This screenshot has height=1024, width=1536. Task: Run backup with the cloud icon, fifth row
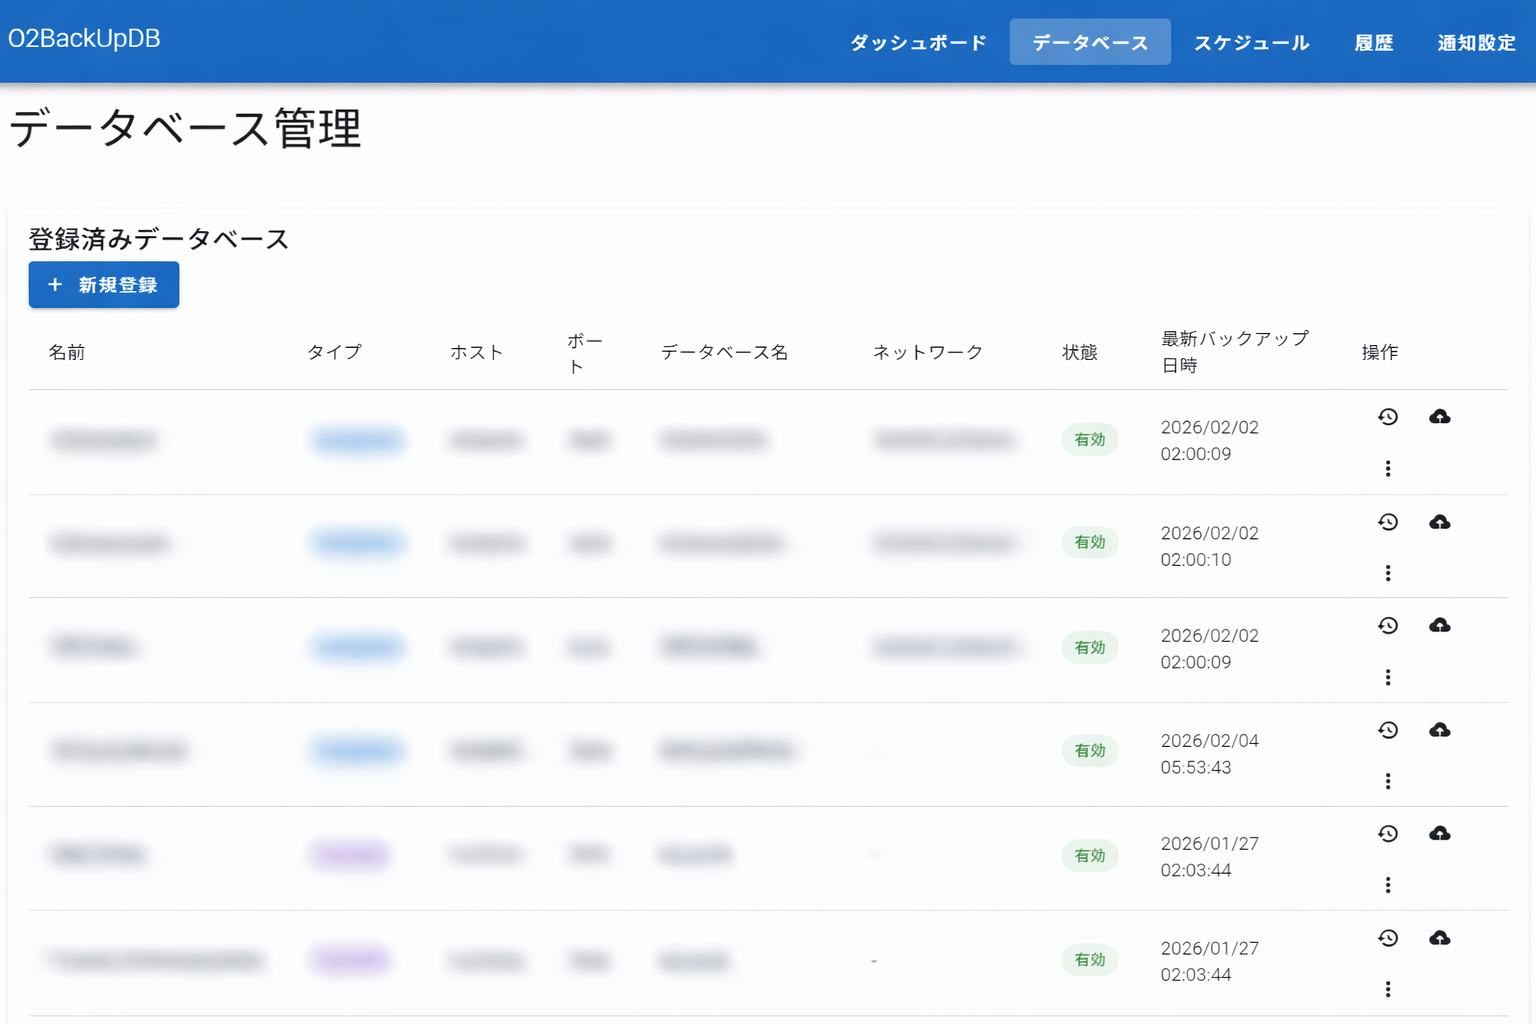tap(1440, 833)
